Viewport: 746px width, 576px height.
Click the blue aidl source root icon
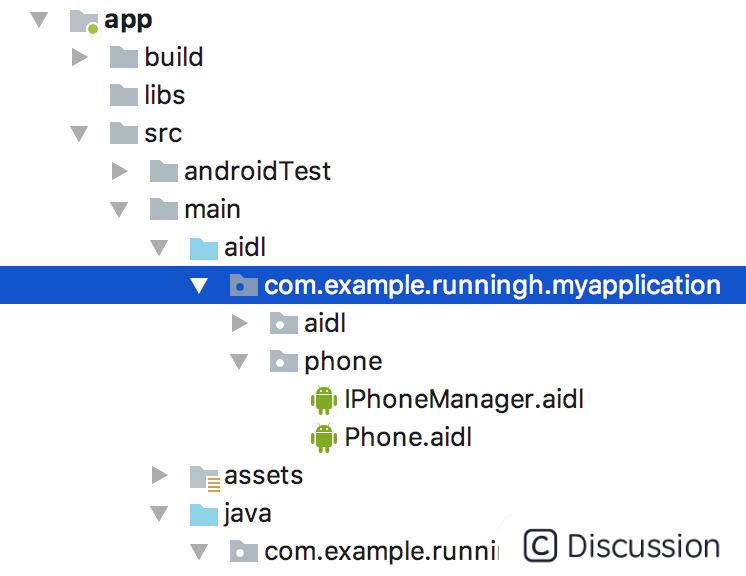point(204,249)
